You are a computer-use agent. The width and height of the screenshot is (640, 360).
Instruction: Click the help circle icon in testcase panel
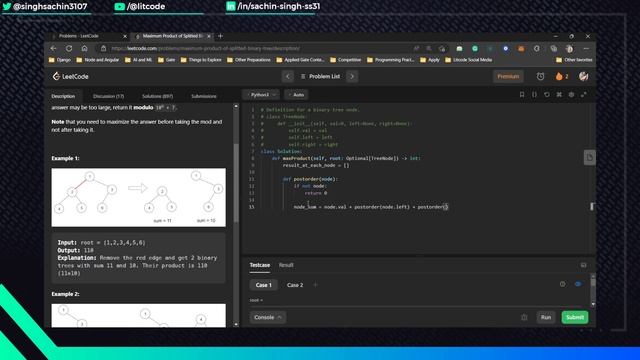(562, 284)
